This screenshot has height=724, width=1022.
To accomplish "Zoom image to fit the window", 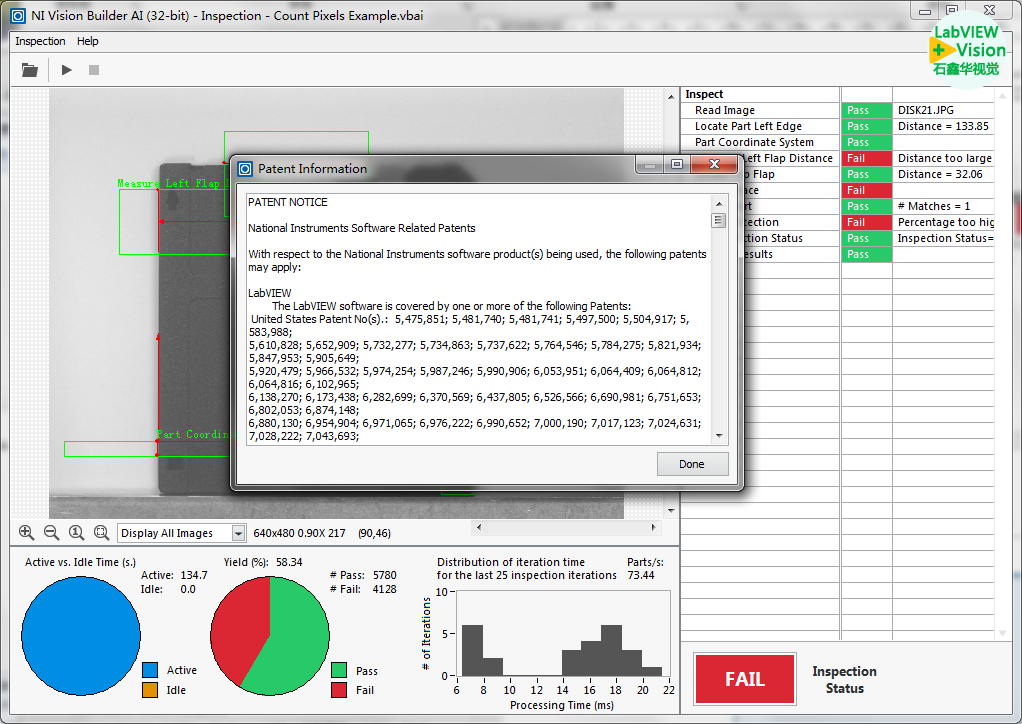I will pyautogui.click(x=101, y=533).
